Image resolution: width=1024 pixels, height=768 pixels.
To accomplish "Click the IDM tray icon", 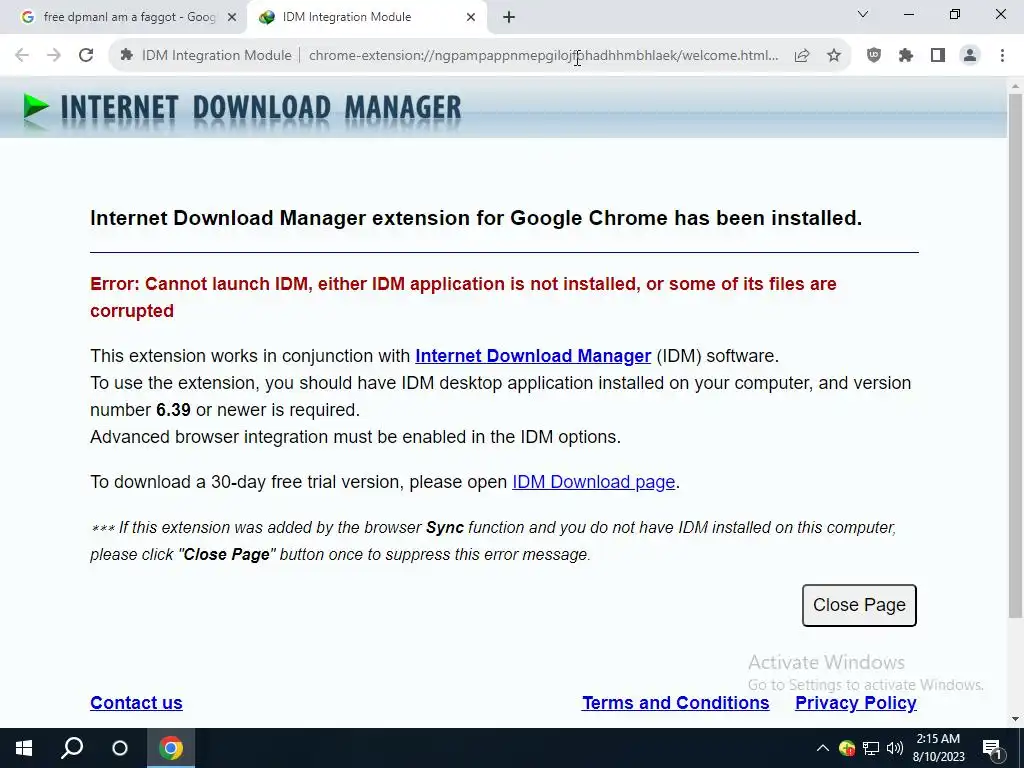I will point(847,748).
